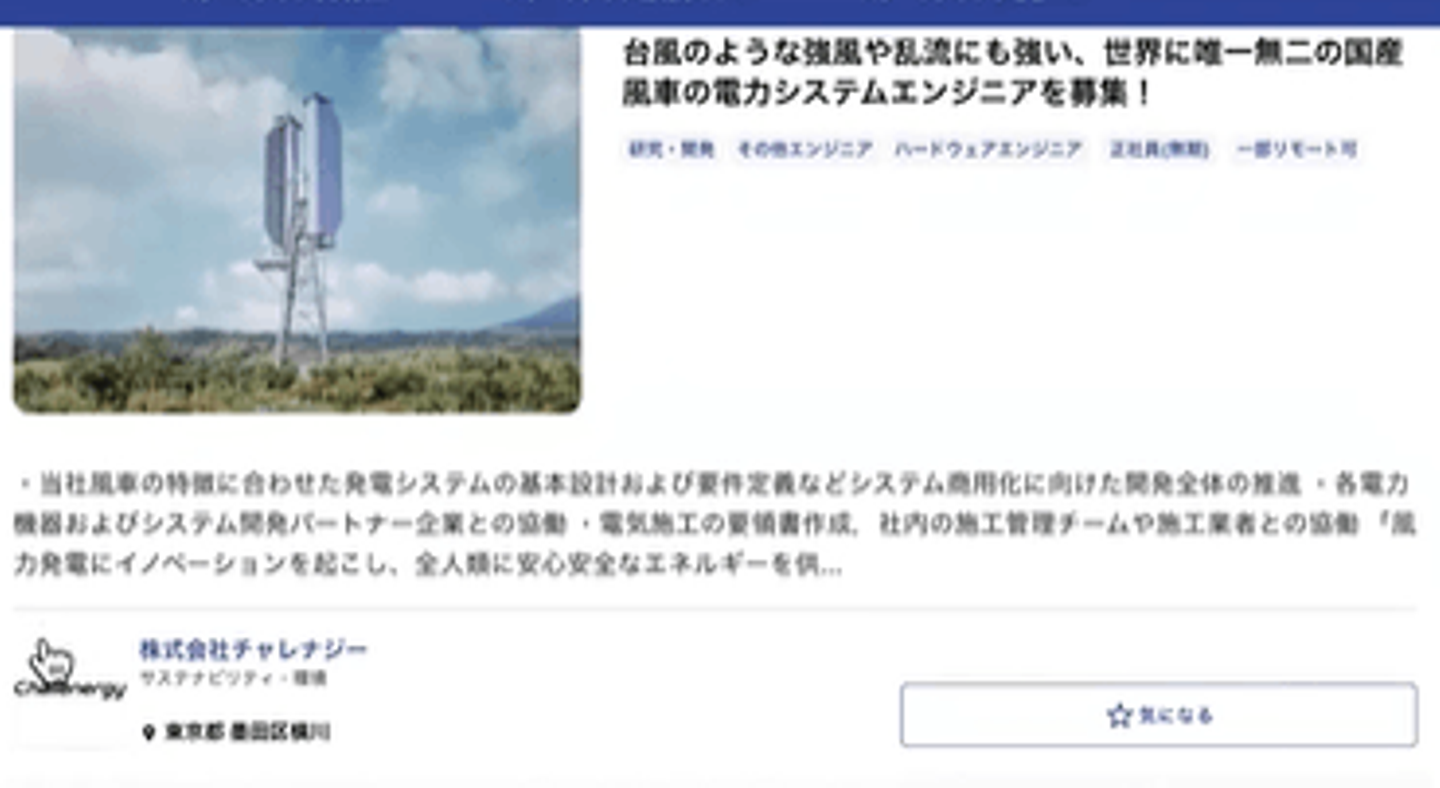Select the その他エンジニア tag
The width and height of the screenshot is (1440, 788).
805,150
